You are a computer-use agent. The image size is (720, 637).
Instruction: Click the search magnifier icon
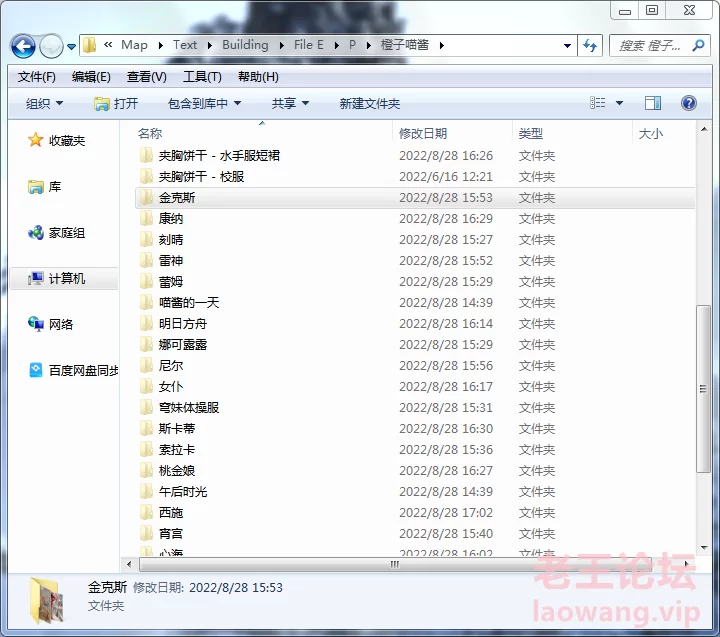[698, 45]
